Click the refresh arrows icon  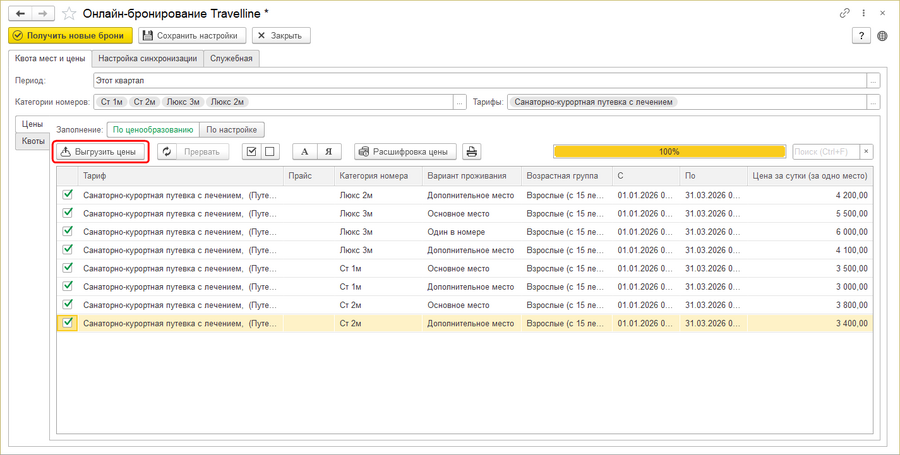(x=167, y=152)
